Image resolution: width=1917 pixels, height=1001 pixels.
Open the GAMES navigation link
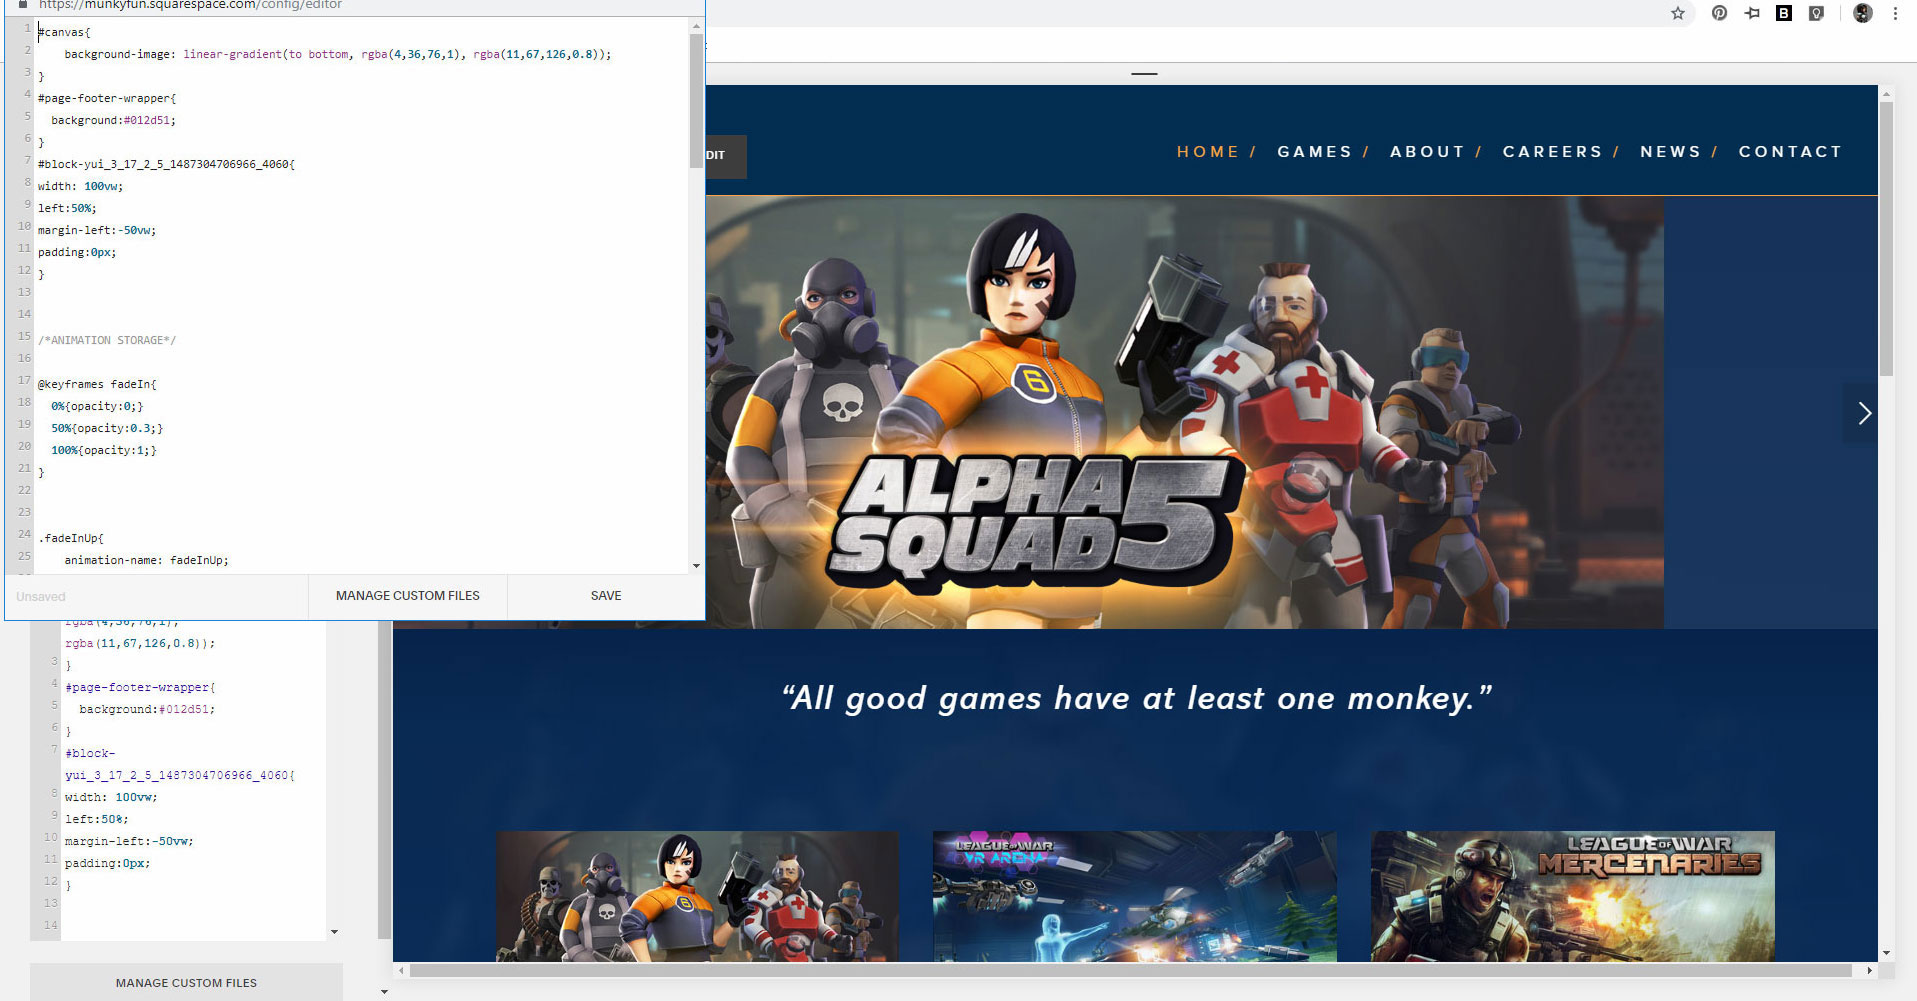[1315, 152]
